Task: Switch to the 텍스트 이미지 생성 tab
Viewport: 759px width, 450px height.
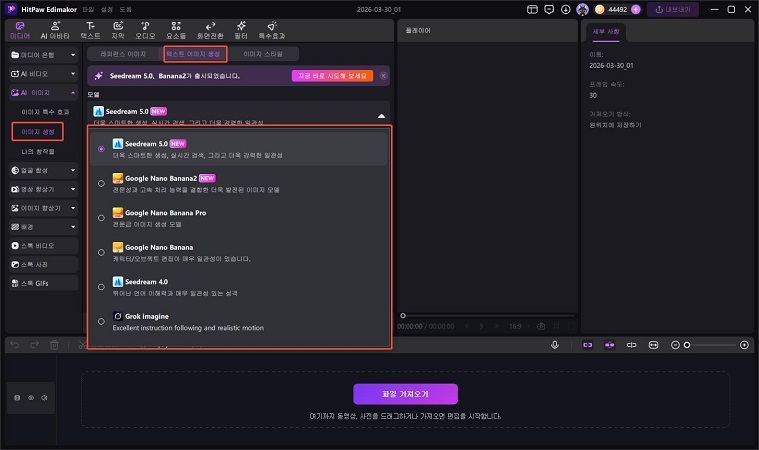Action: coord(194,54)
